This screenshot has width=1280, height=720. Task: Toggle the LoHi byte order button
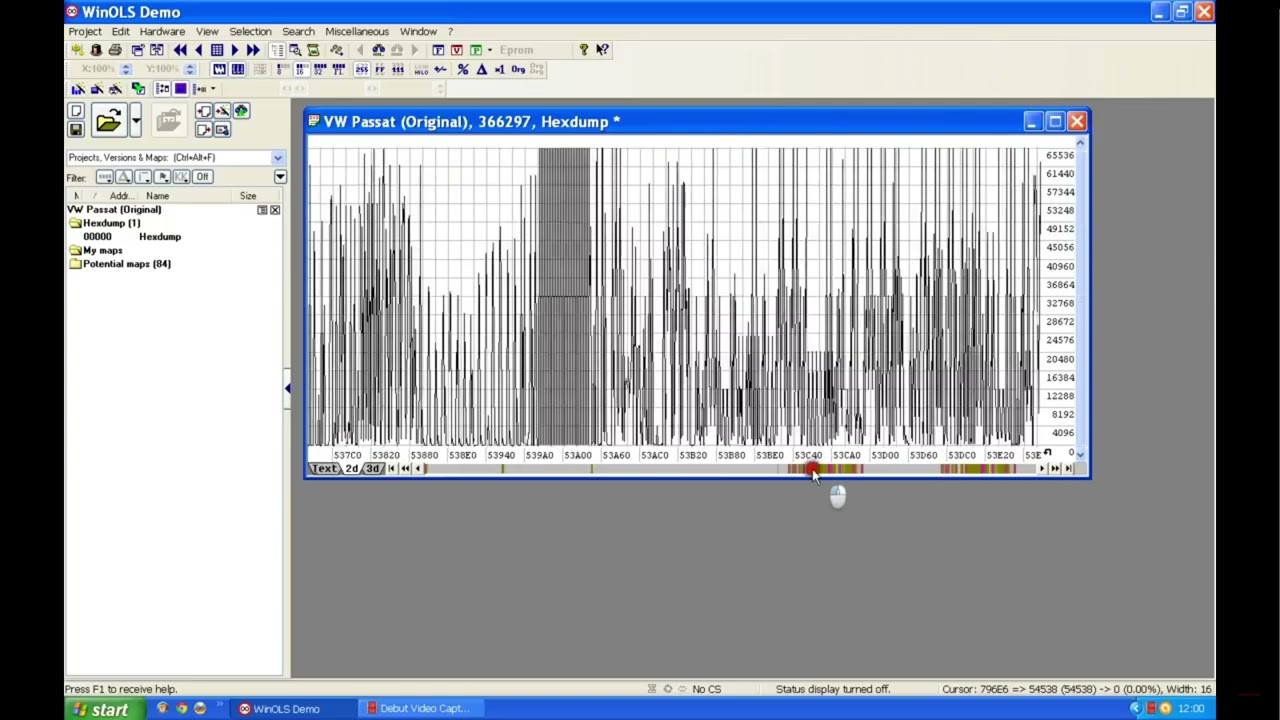tap(421, 69)
